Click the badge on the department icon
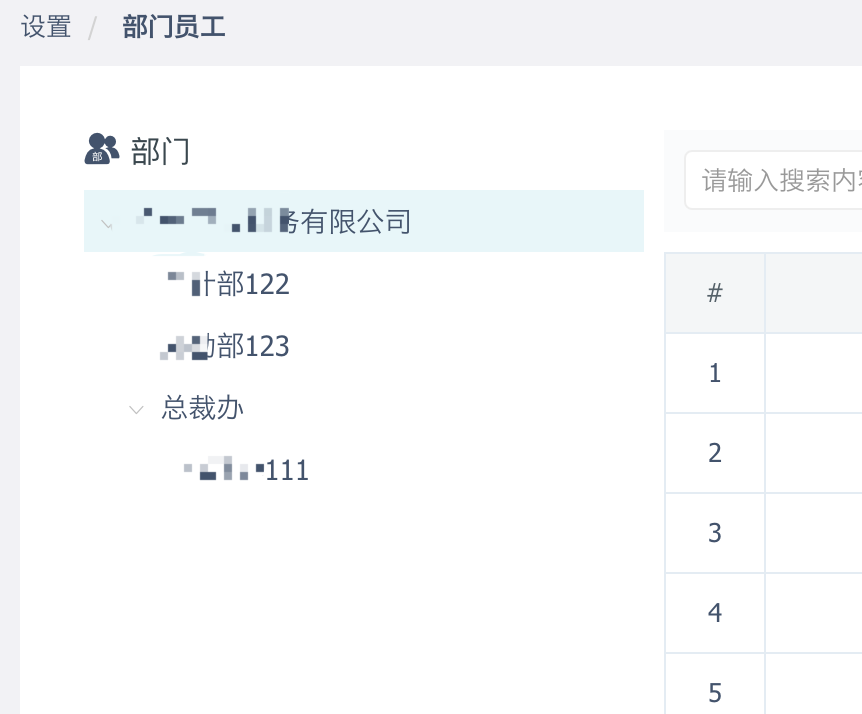The height and width of the screenshot is (714, 862). 96,158
